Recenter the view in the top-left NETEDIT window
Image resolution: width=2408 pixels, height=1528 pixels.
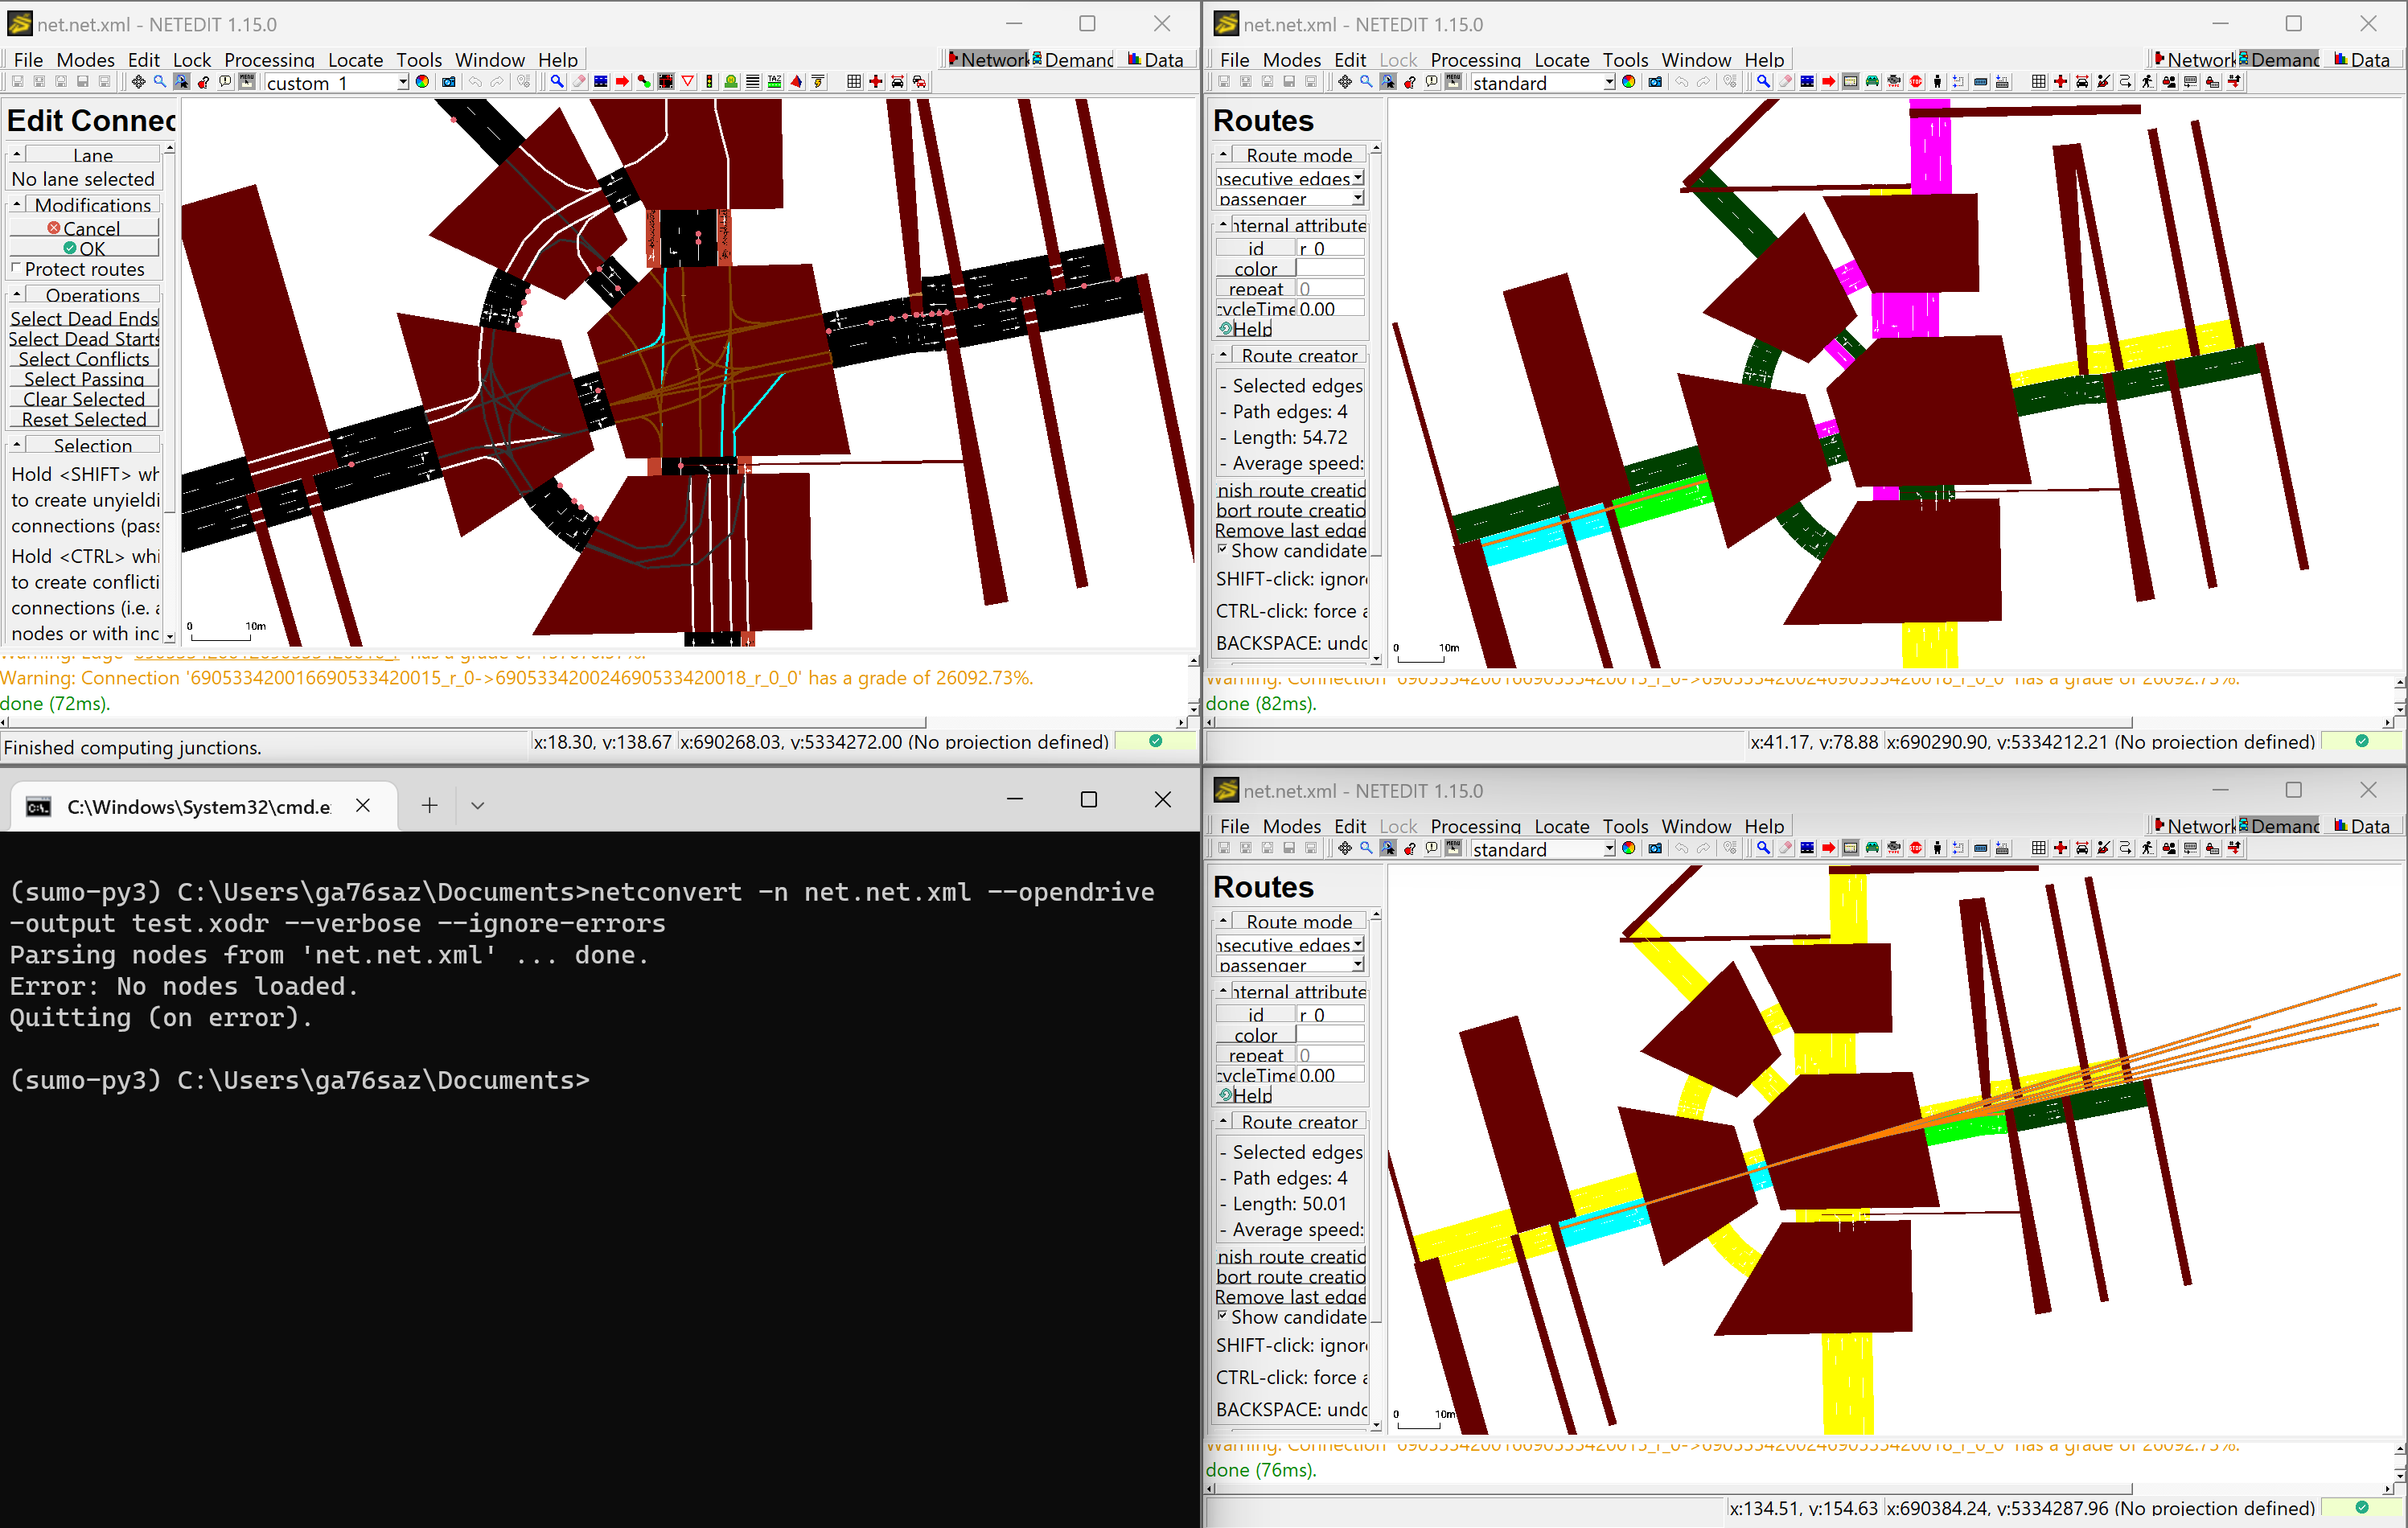click(138, 82)
